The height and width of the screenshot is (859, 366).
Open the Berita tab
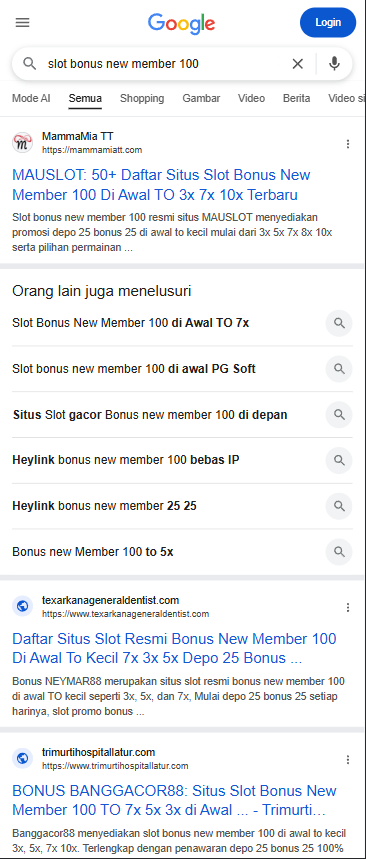pyautogui.click(x=296, y=99)
